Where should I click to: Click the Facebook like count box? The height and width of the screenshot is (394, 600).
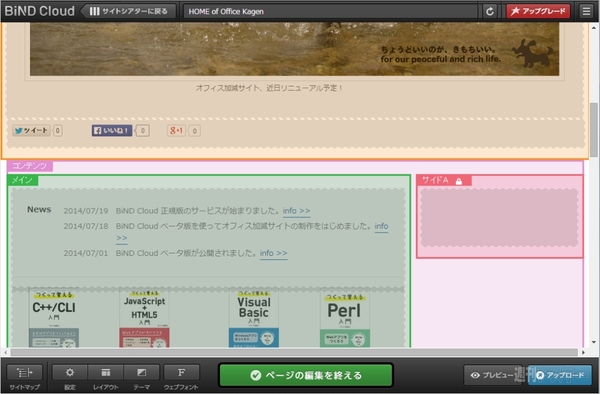coord(142,131)
